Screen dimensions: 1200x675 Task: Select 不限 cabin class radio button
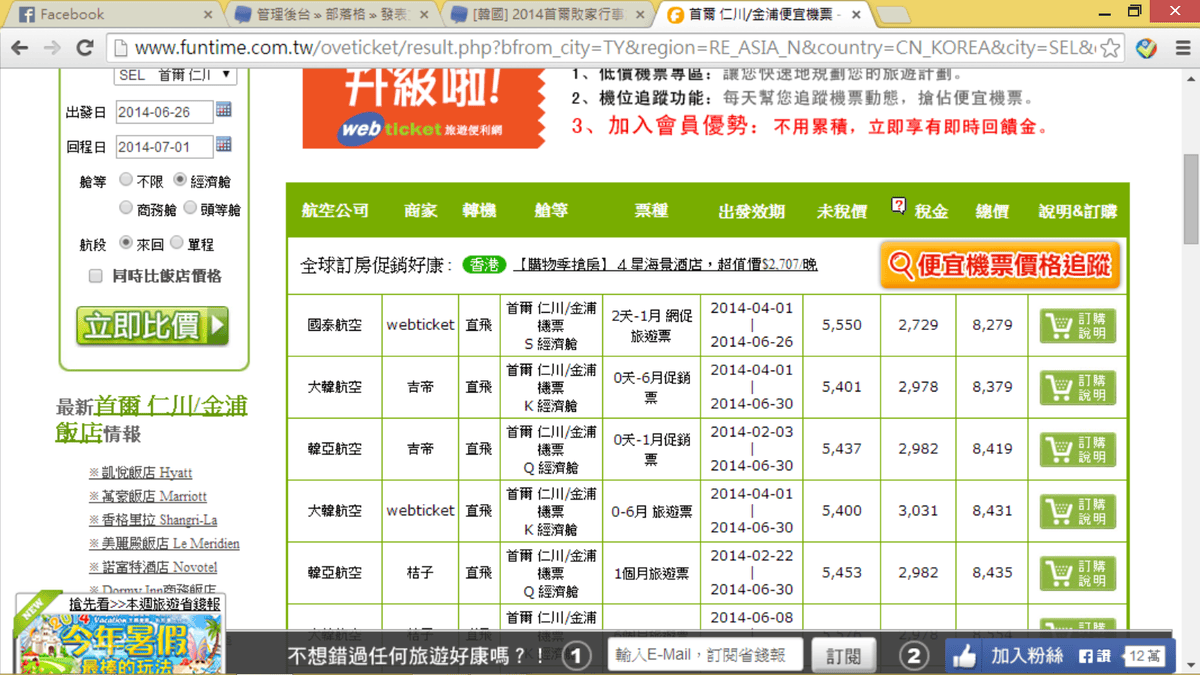coord(126,180)
